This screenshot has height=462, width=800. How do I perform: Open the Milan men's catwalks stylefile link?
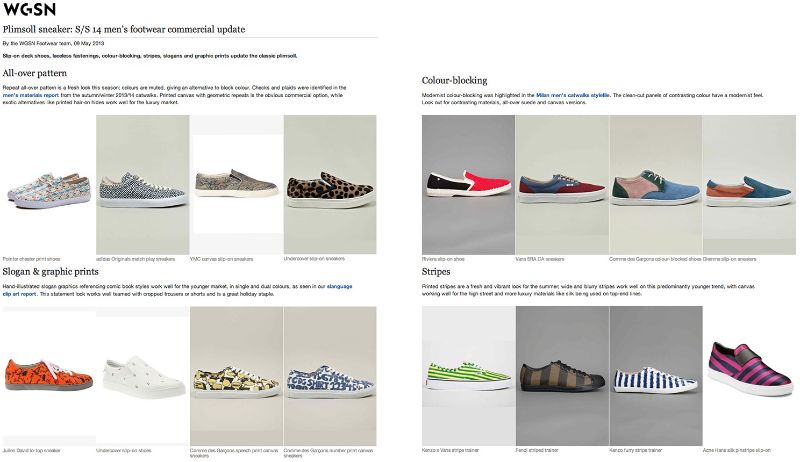point(572,95)
